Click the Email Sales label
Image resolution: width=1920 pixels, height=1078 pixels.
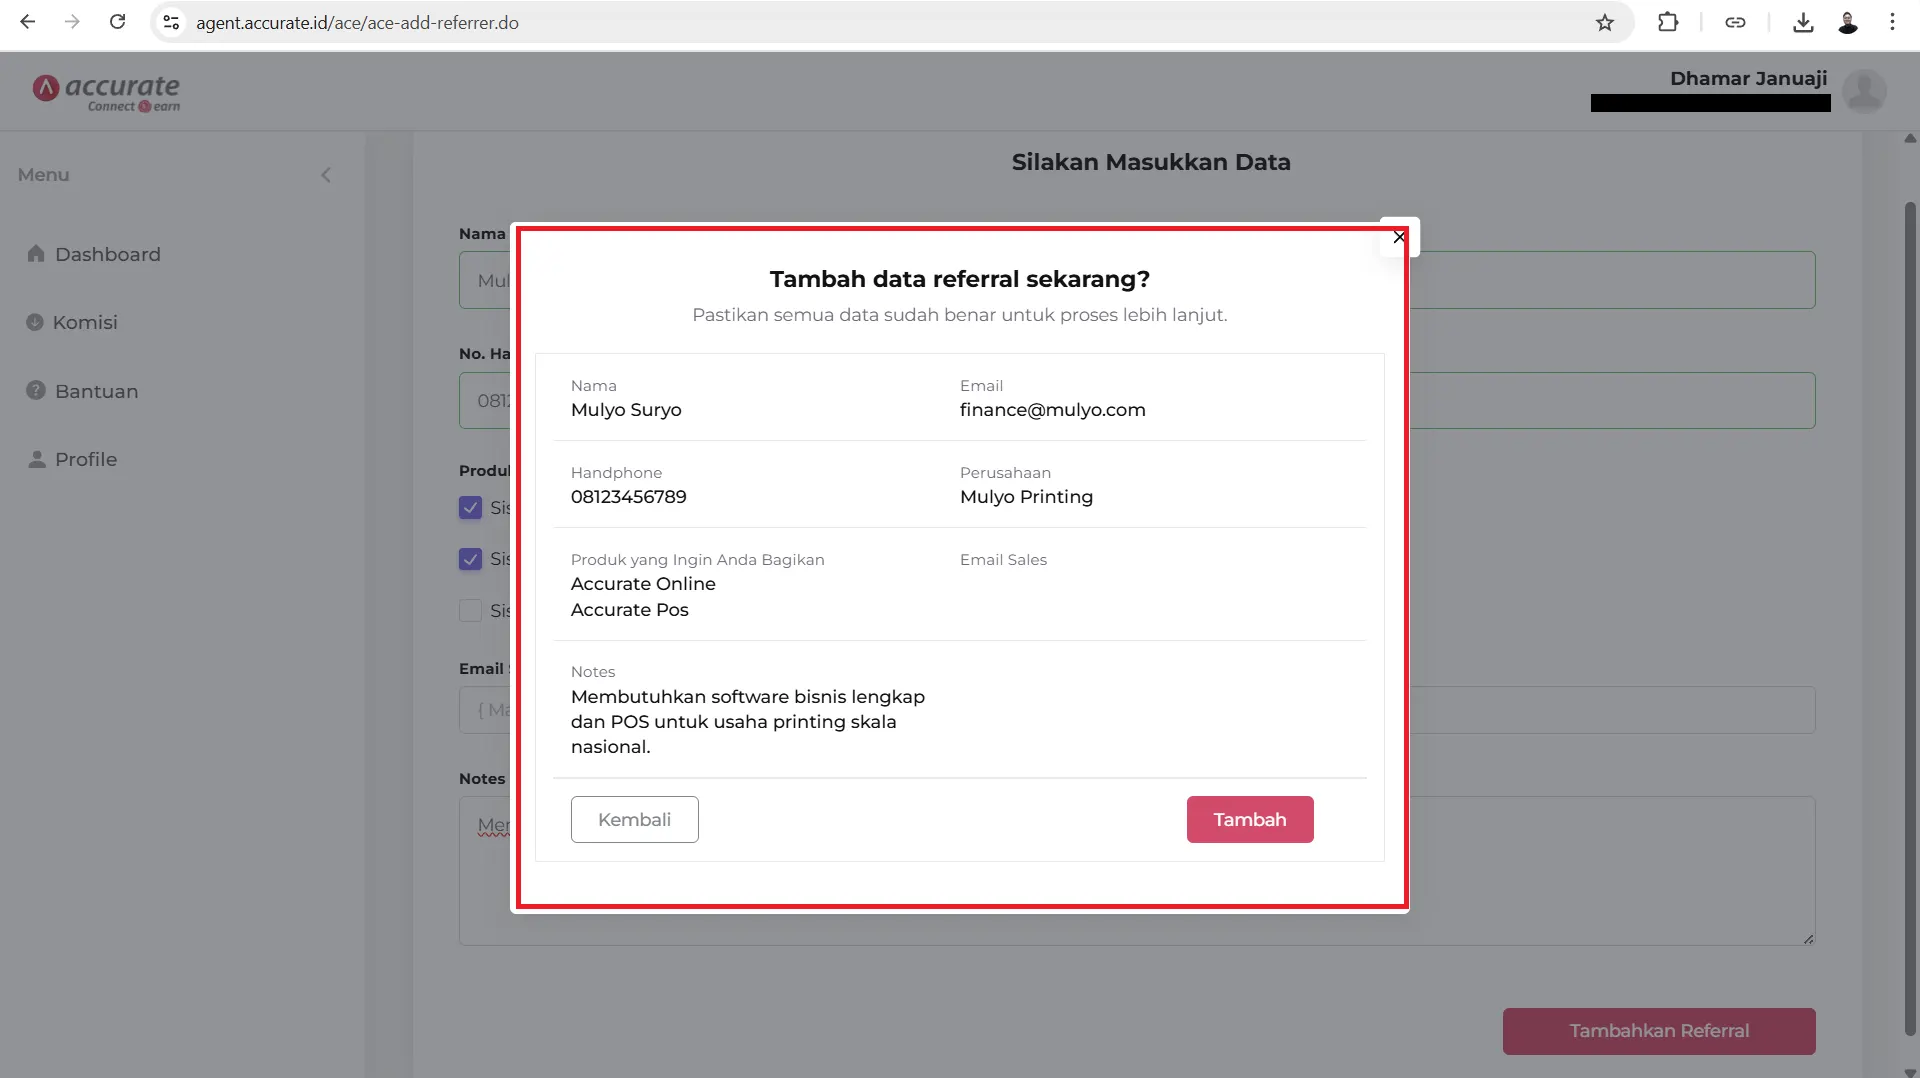pos(1003,560)
